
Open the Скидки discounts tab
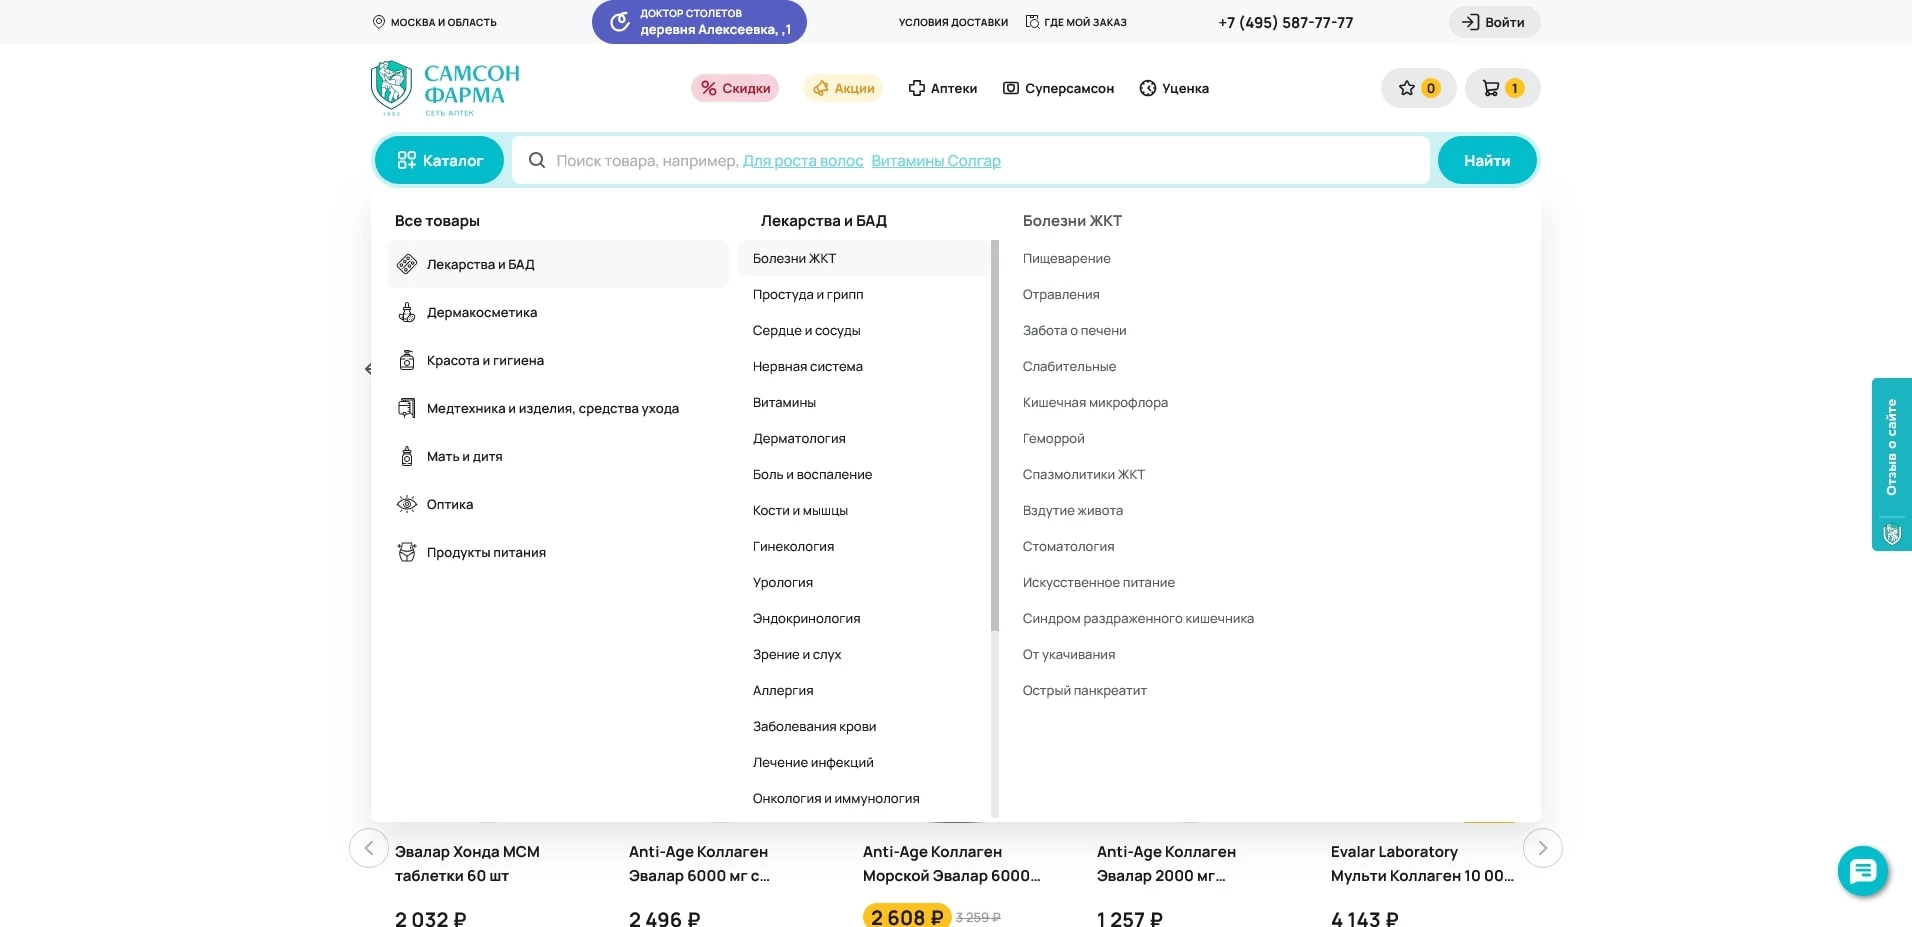click(735, 88)
